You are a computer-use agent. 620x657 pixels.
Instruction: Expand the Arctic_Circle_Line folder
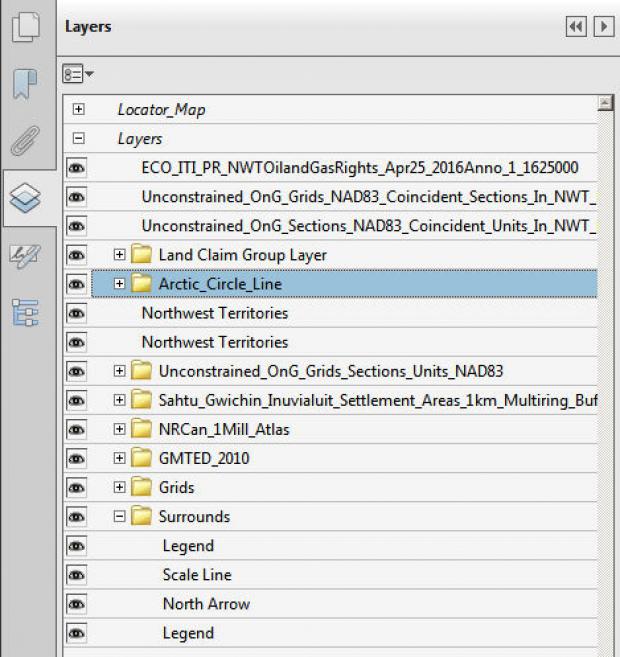119,284
